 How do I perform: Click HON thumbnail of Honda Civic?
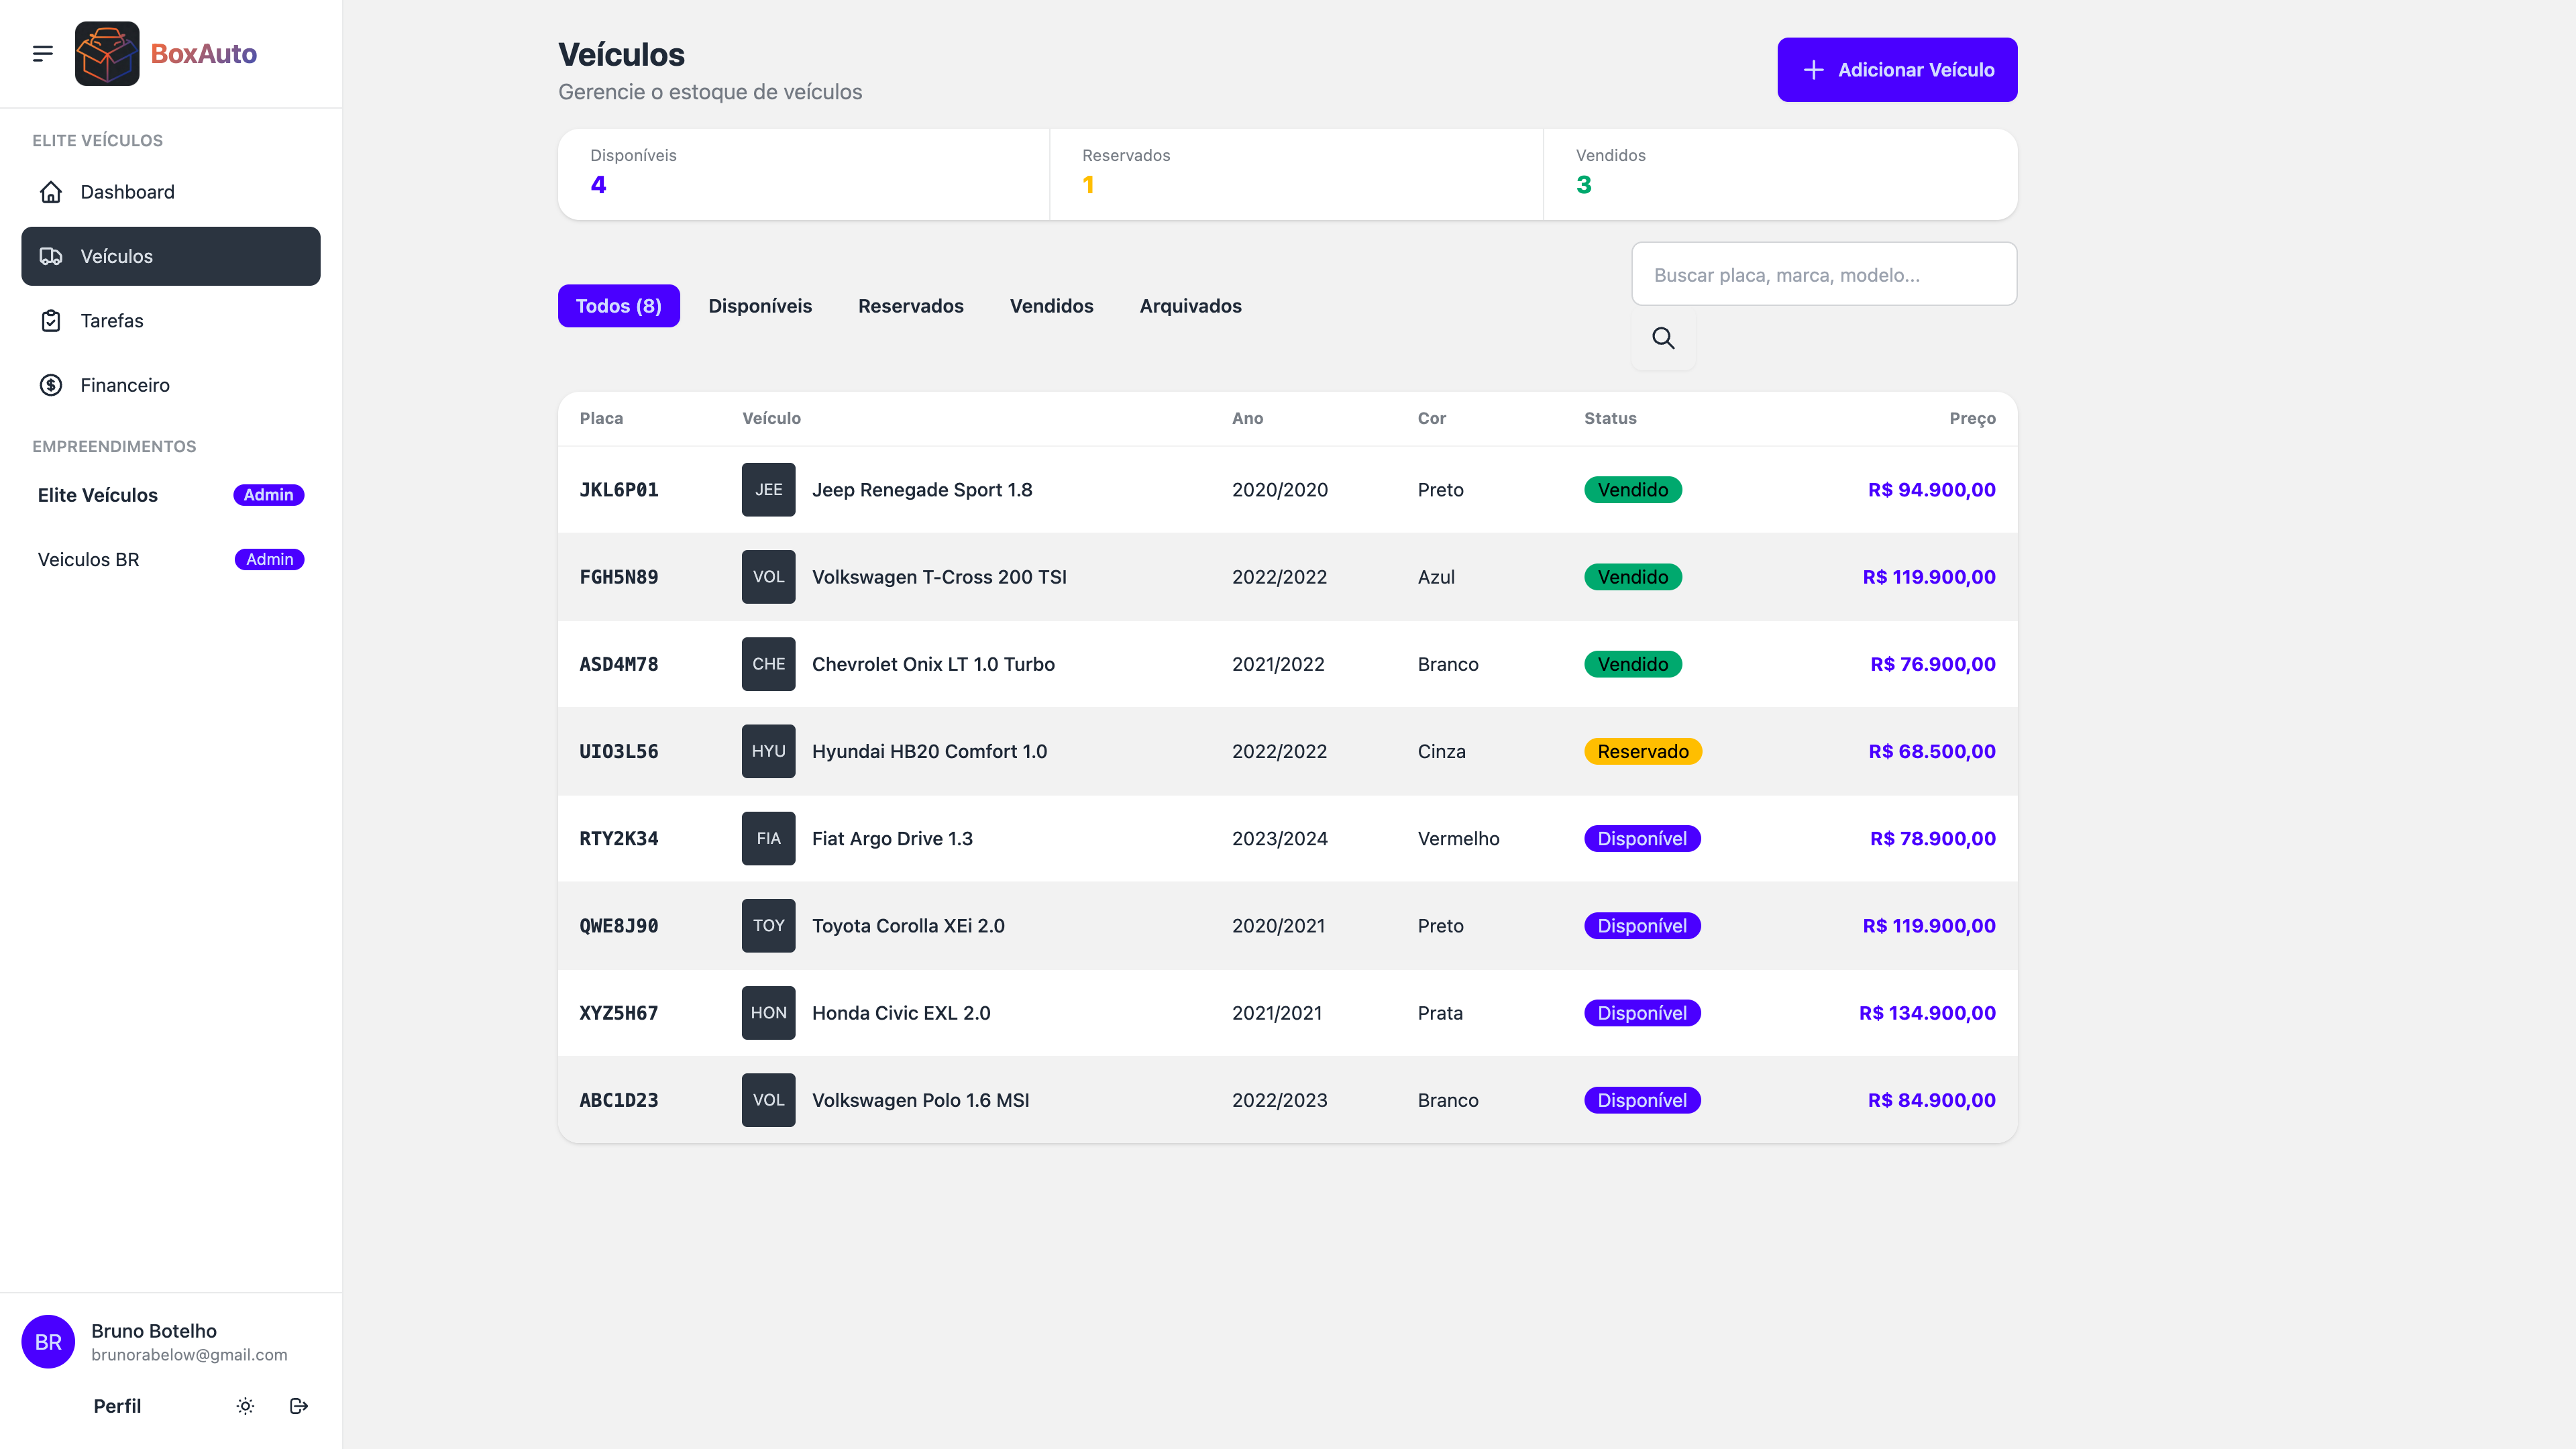(768, 1013)
